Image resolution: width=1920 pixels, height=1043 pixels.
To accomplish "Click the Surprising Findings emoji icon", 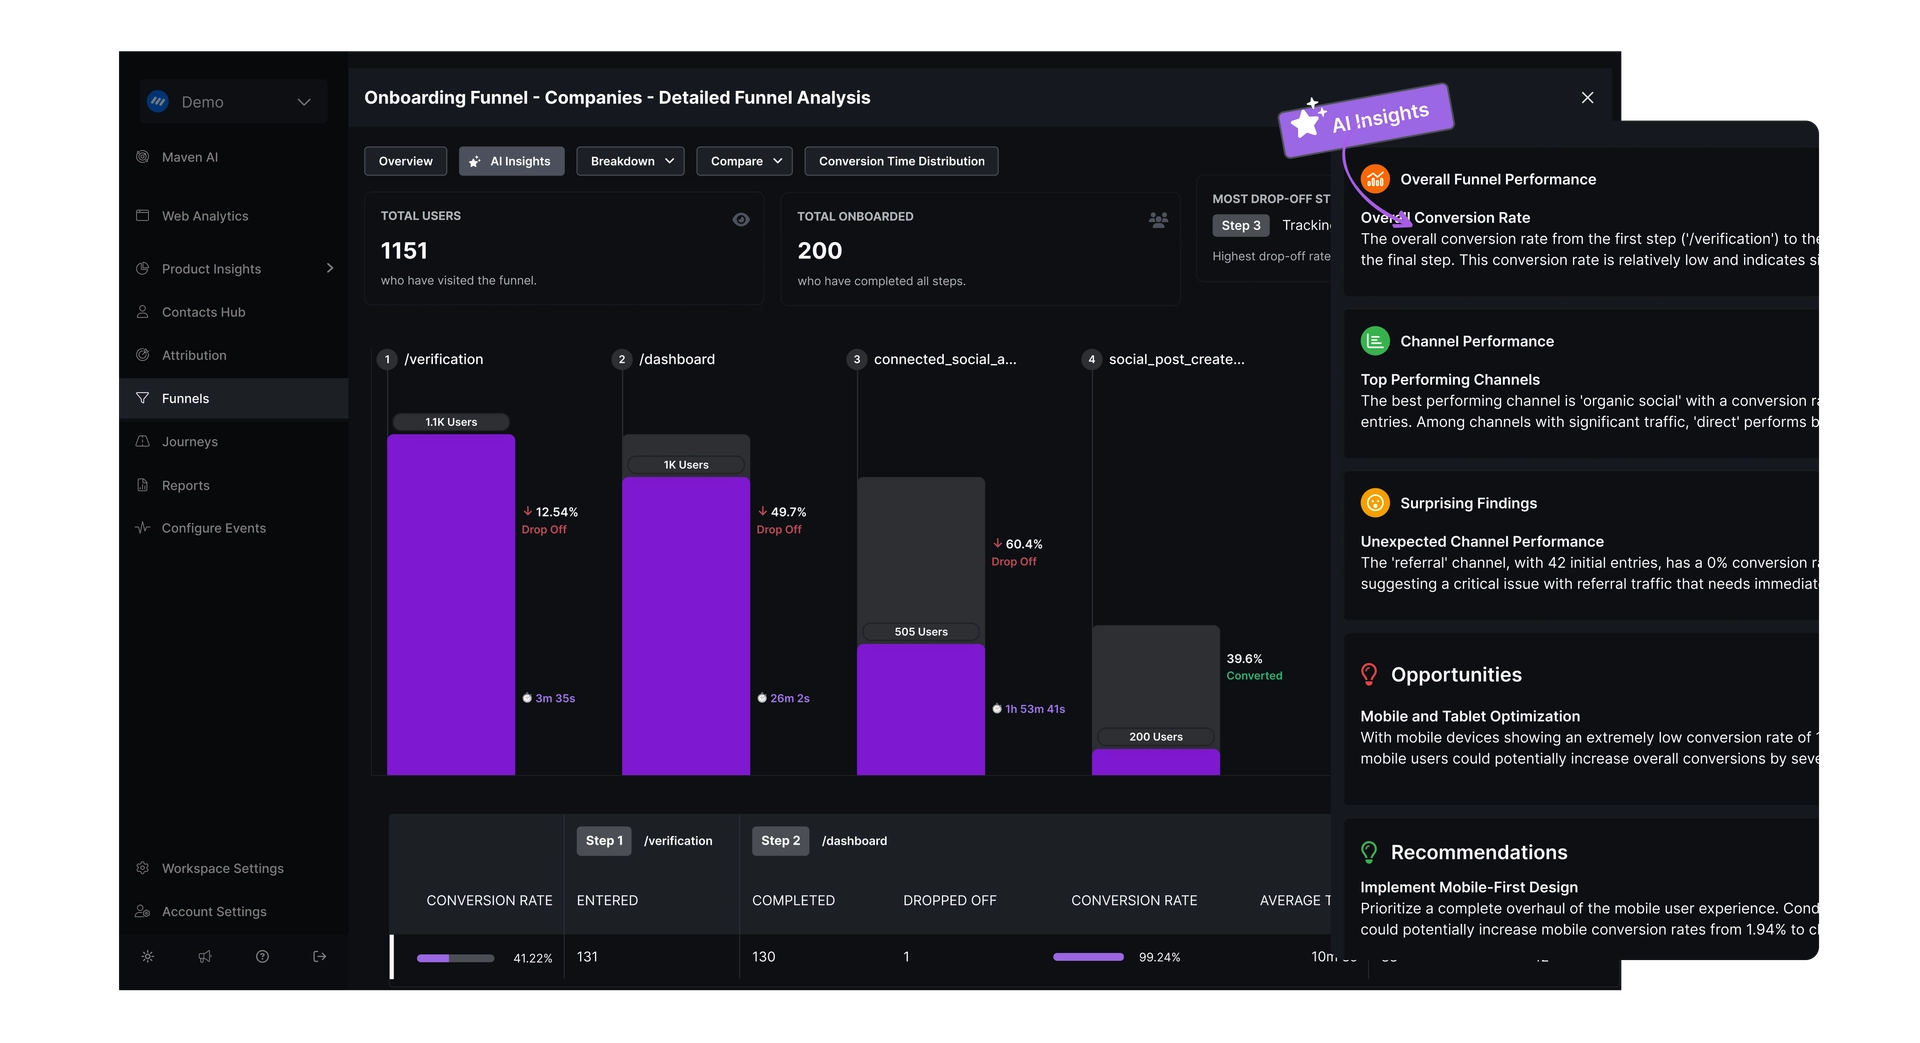I will pyautogui.click(x=1375, y=503).
